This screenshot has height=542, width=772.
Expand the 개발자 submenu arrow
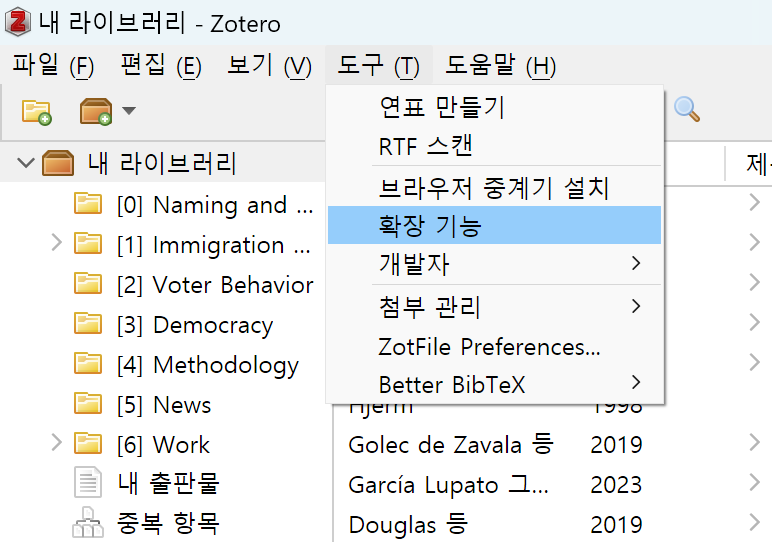point(636,263)
